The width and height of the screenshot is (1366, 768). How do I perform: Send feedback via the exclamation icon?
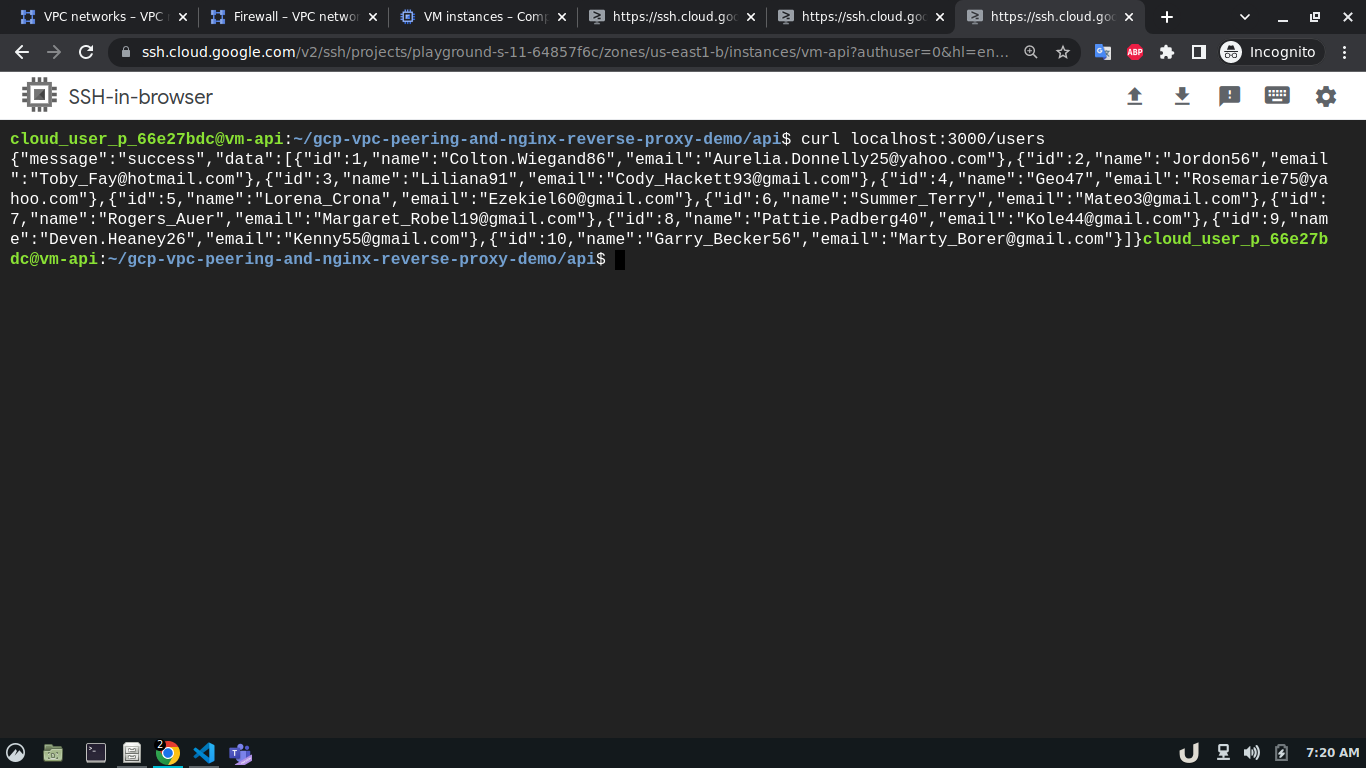click(x=1230, y=96)
